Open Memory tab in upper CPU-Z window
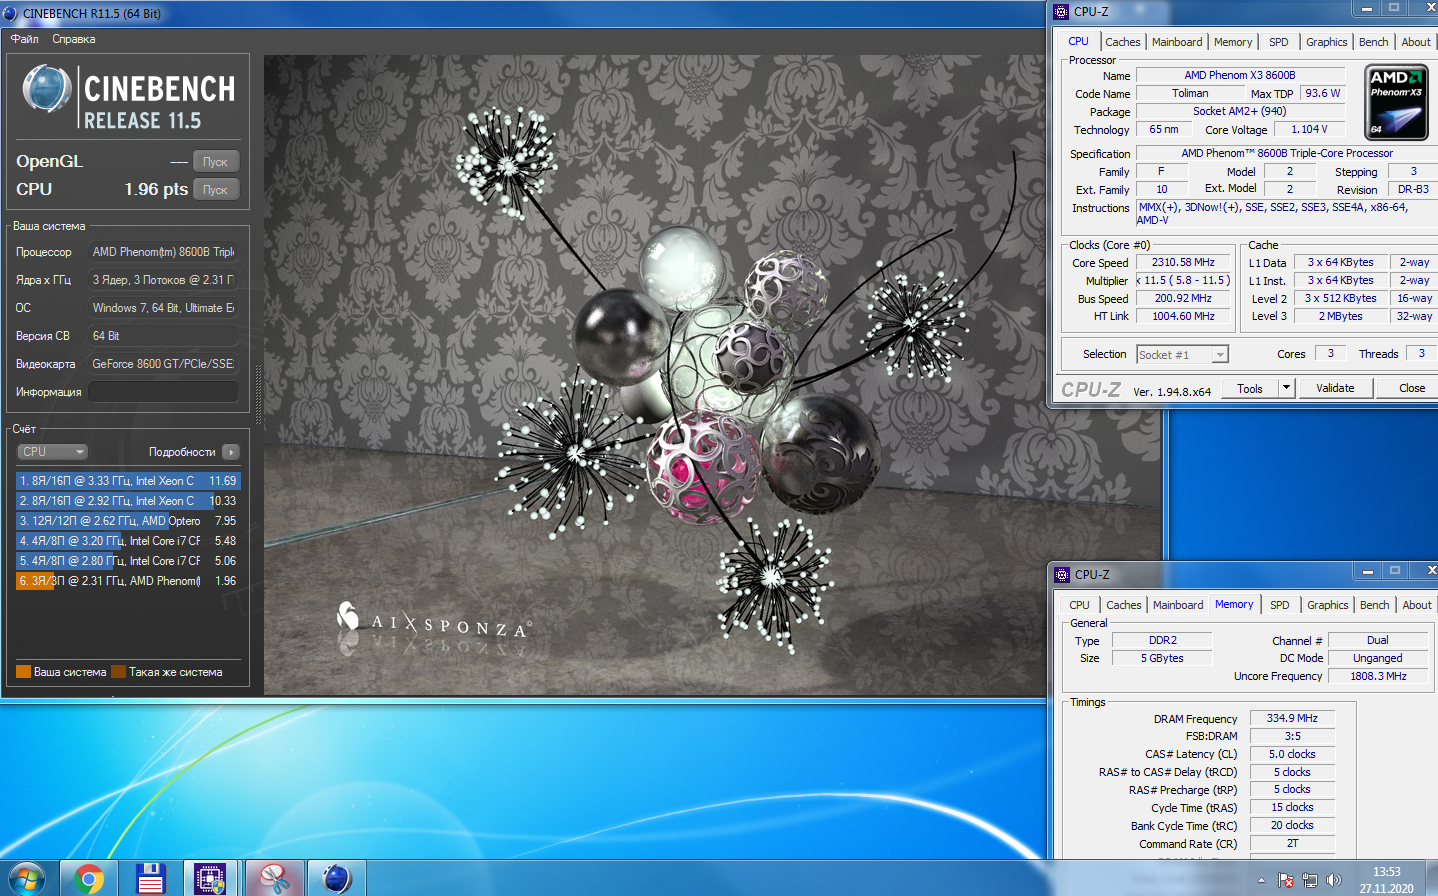Viewport: 1438px width, 896px height. 1232,42
